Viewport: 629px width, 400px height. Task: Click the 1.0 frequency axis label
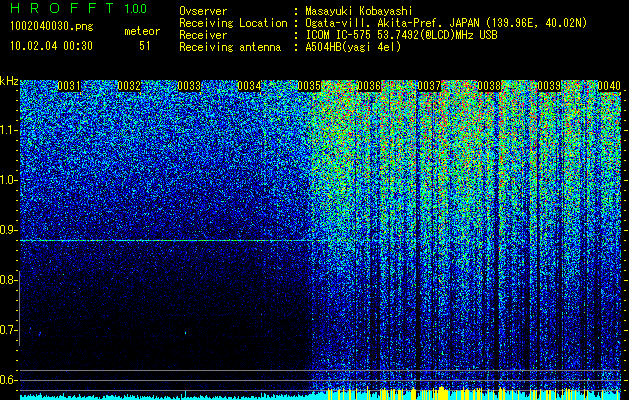tap(8, 180)
